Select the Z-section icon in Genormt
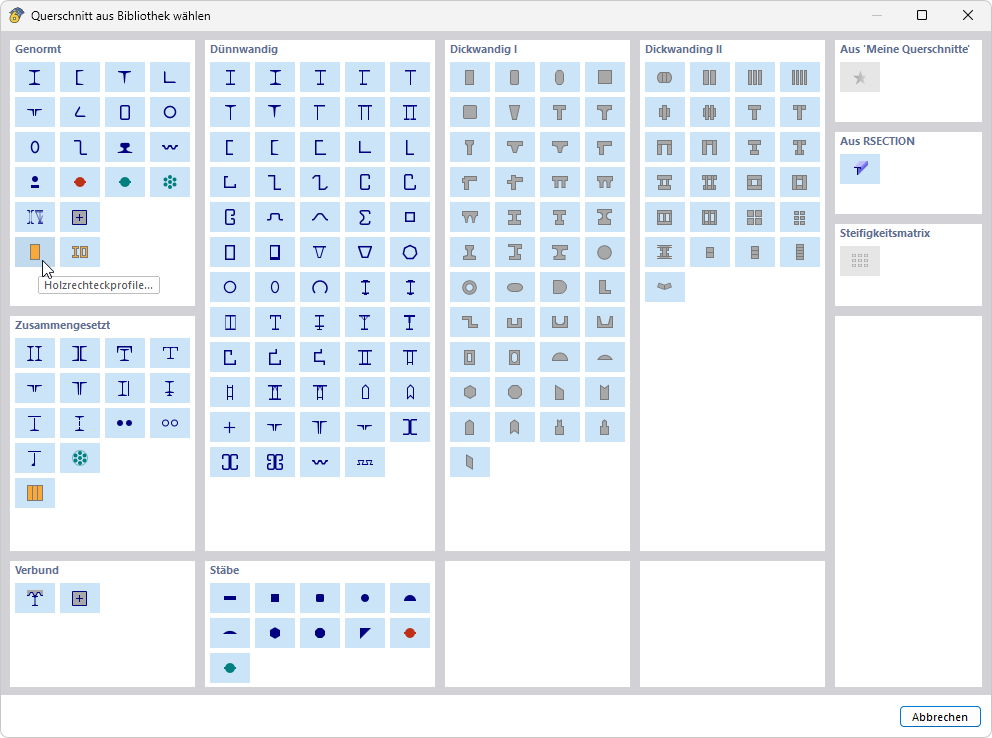The image size is (992, 738). tap(80, 147)
